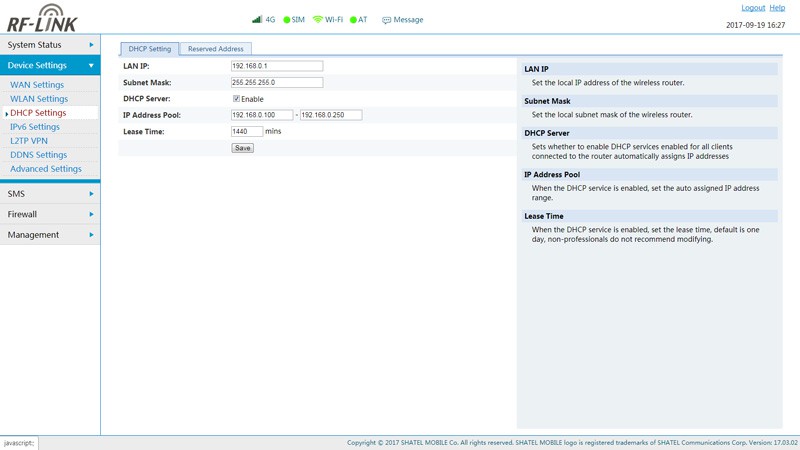Switch to the Reserved Address tab
This screenshot has width=800, height=450.
point(215,48)
